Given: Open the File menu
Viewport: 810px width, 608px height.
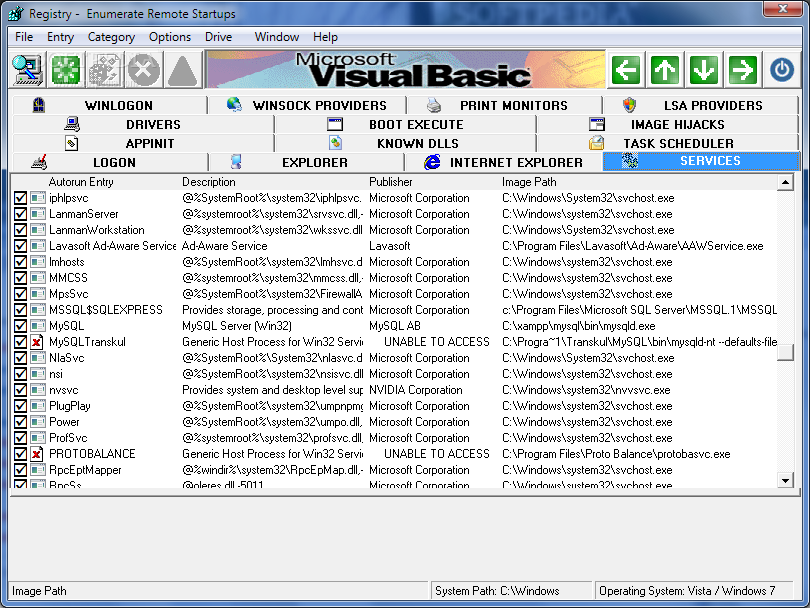Looking at the screenshot, I should click(24, 37).
